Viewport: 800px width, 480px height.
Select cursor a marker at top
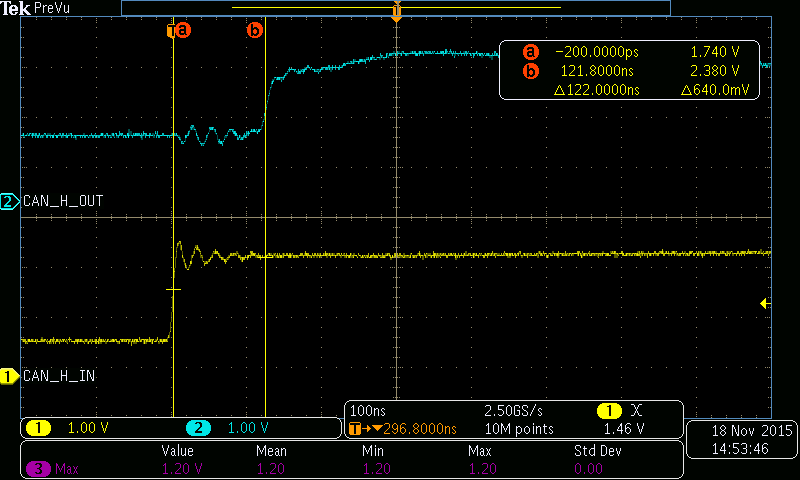coord(183,30)
